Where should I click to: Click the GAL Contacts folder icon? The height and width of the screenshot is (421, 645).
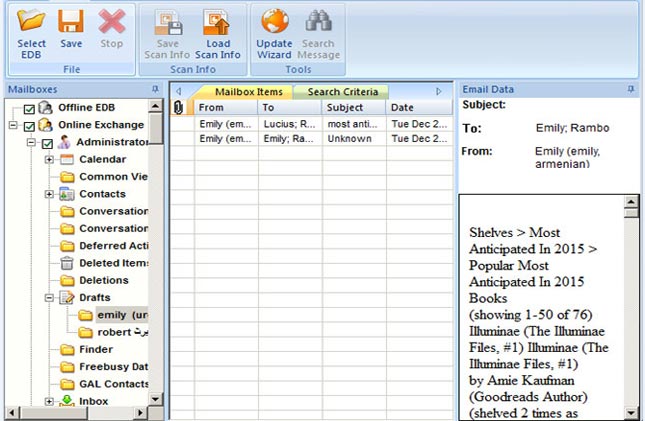click(x=67, y=384)
